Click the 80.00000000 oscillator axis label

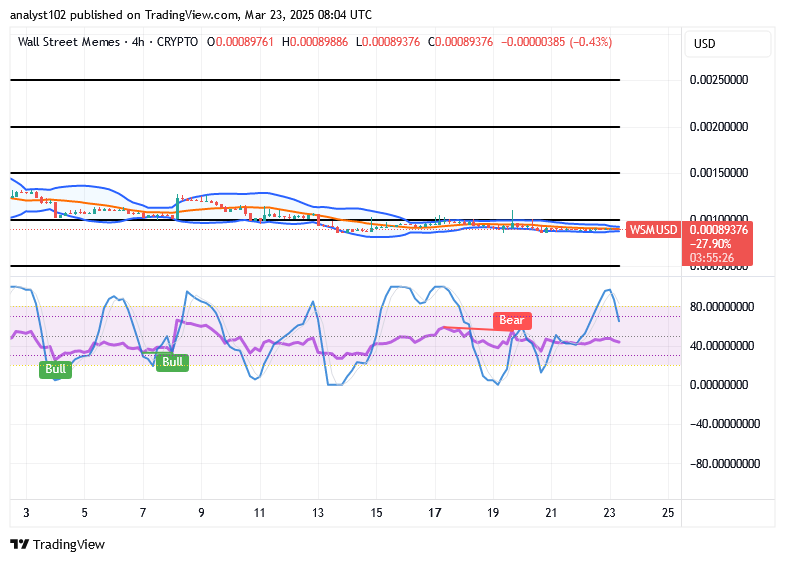722,306
